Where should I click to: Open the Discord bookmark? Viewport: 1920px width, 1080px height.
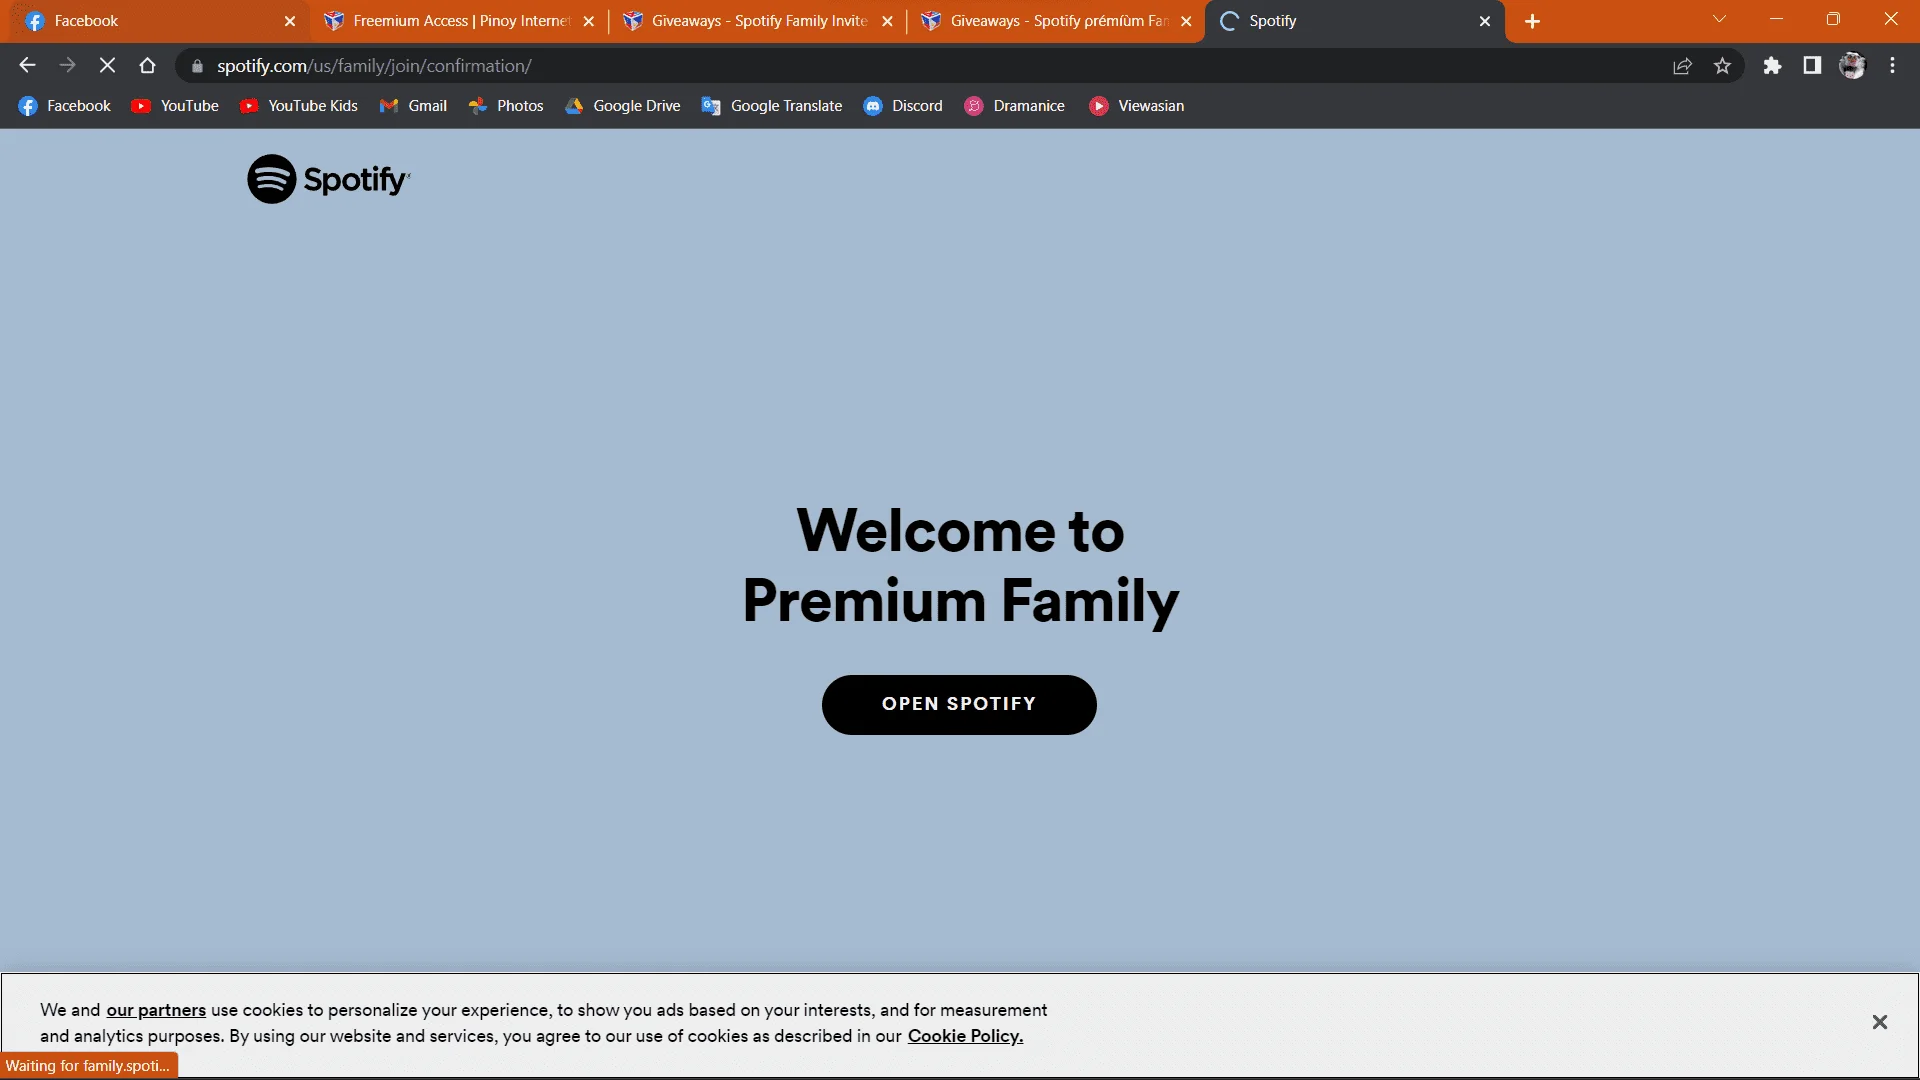903,106
